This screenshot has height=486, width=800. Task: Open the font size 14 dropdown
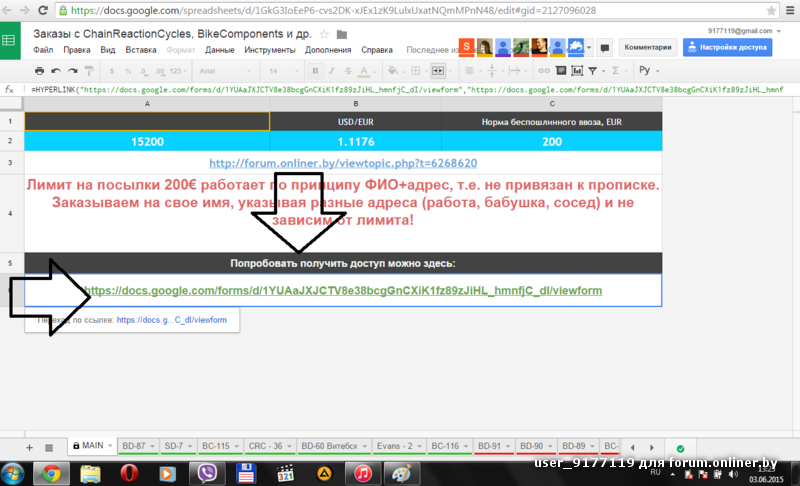[x=284, y=71]
